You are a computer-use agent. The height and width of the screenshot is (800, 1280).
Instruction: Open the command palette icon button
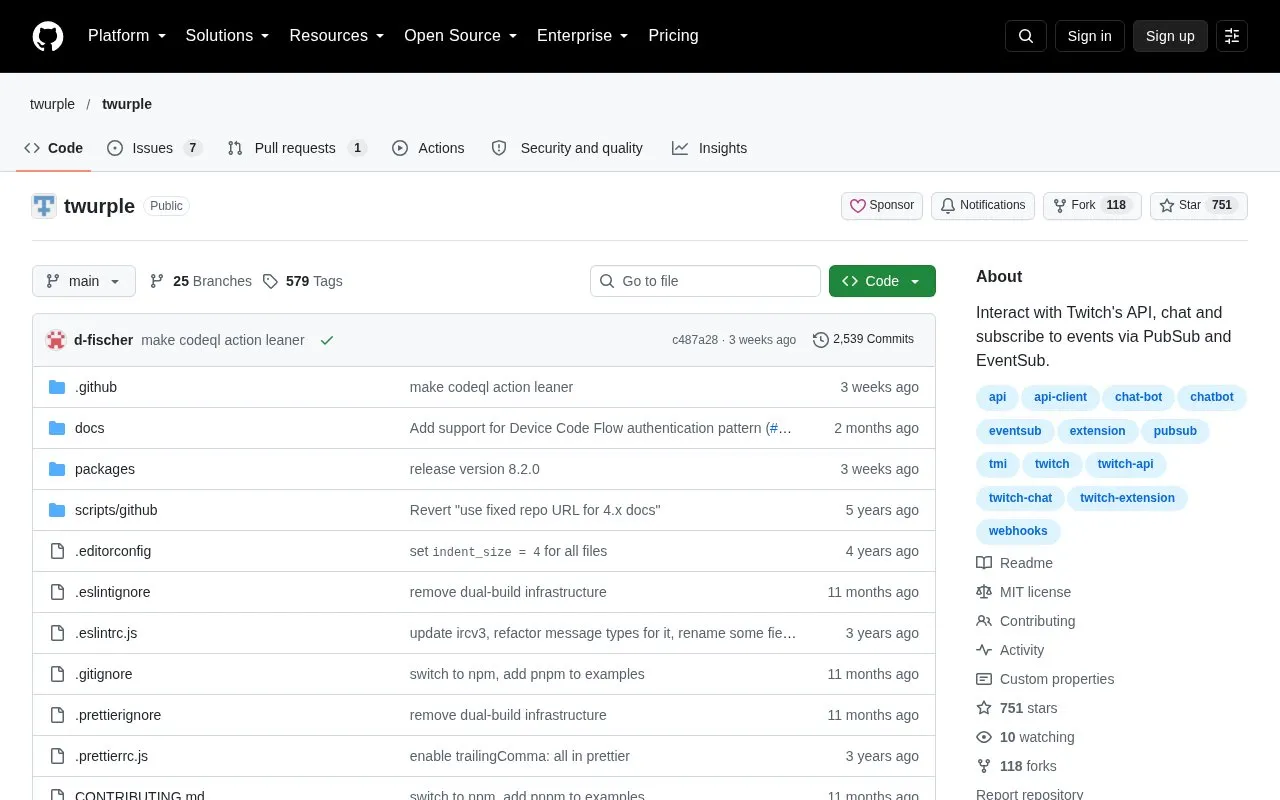tap(1232, 36)
